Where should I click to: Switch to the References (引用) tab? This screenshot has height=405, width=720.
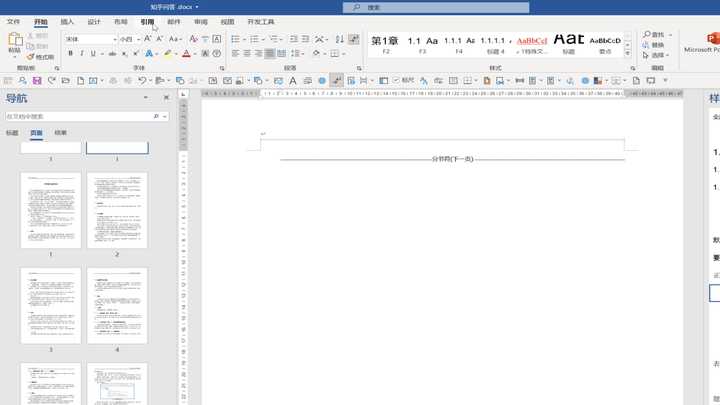coord(147,22)
